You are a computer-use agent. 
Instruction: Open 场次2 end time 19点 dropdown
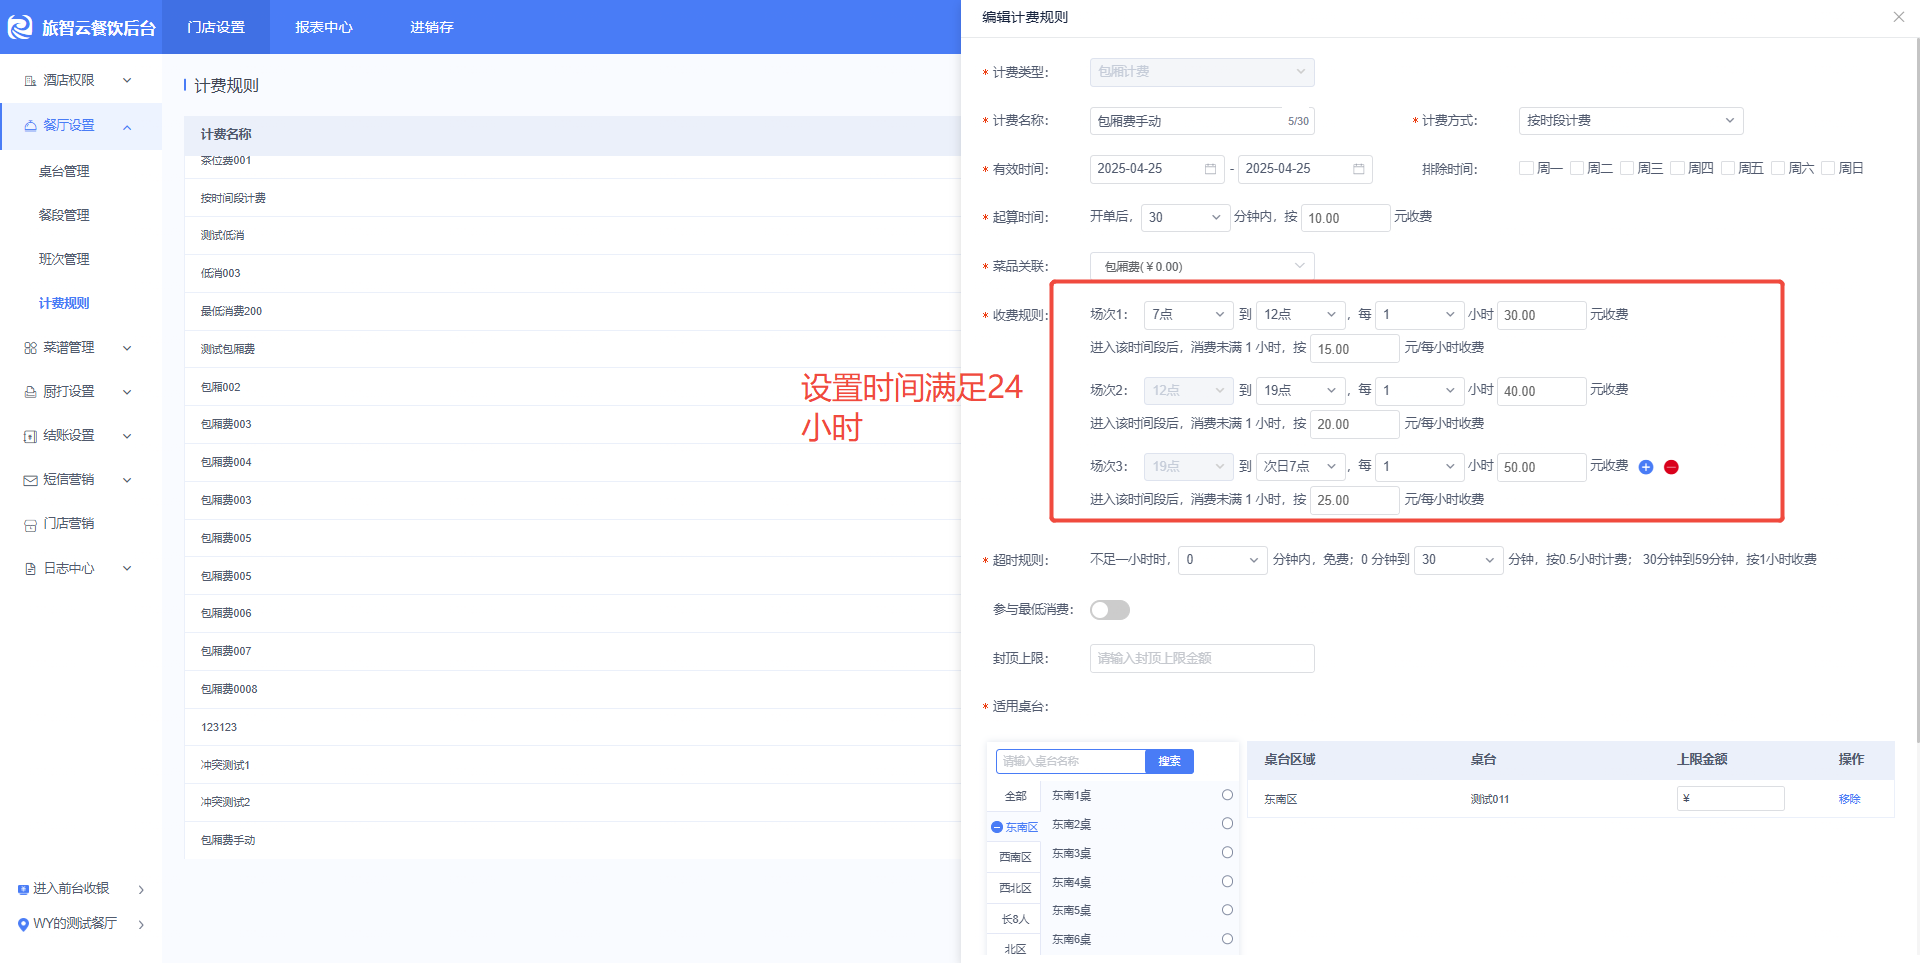1300,391
